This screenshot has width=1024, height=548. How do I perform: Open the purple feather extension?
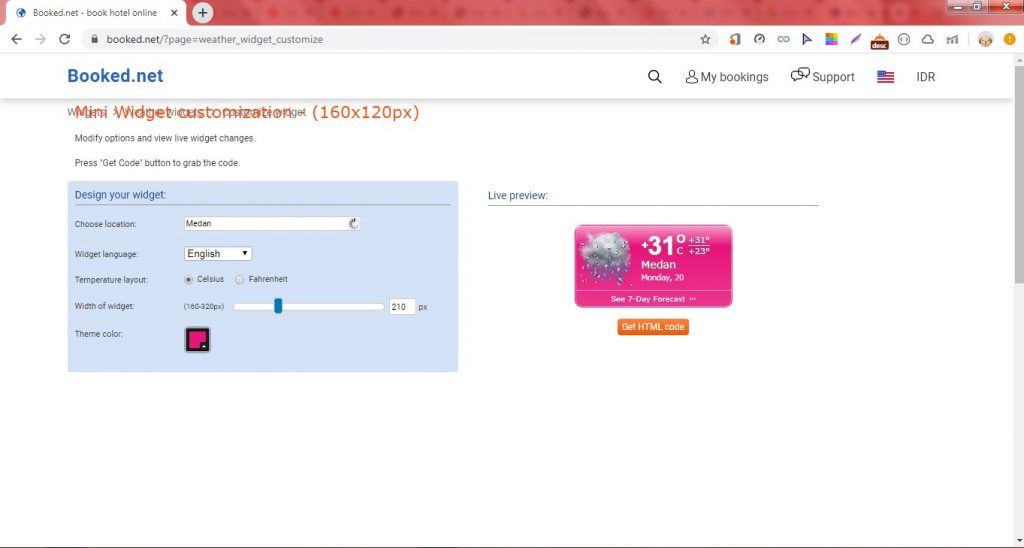[856, 39]
